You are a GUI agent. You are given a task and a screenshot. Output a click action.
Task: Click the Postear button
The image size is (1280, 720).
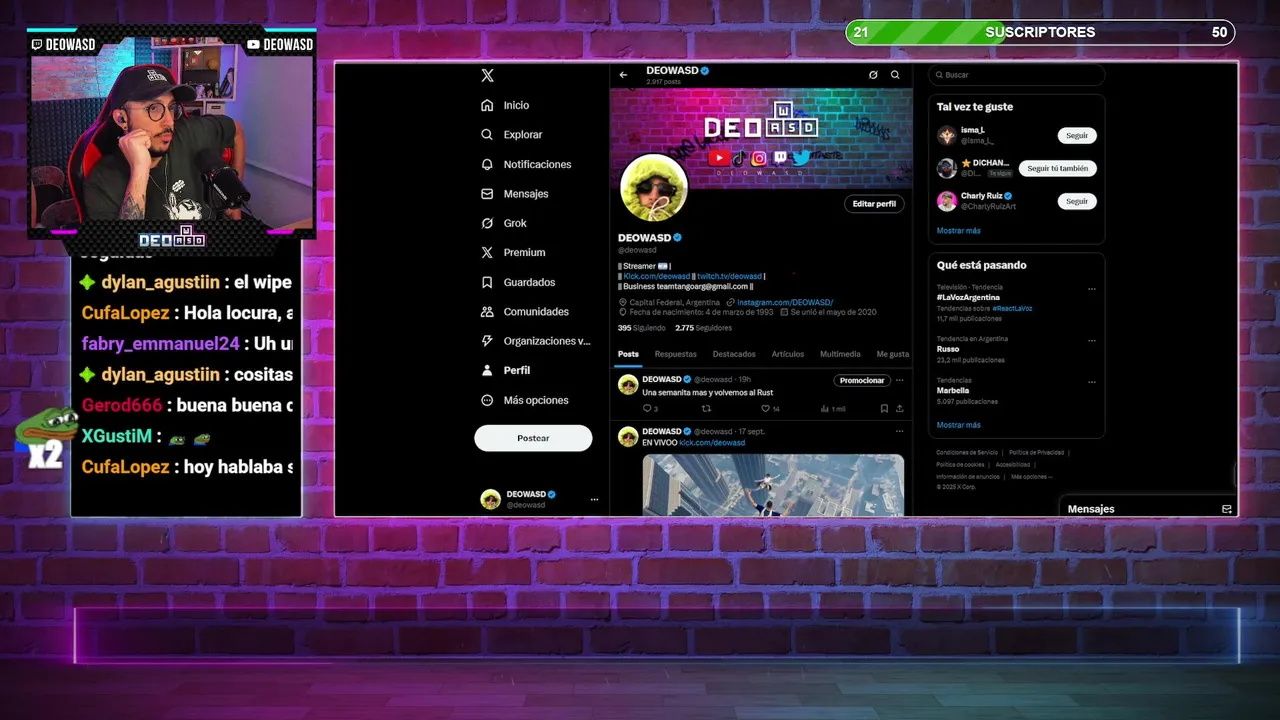533,438
